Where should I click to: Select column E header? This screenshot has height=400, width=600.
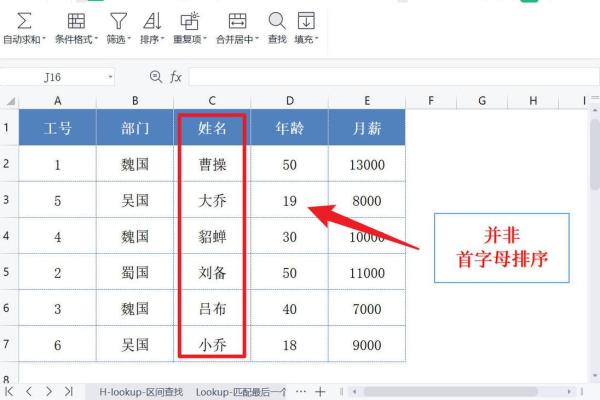pyautogui.click(x=367, y=101)
